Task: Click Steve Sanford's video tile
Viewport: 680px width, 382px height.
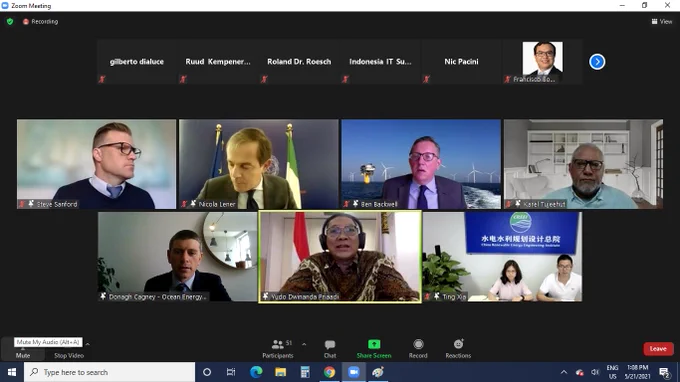Action: coord(97,164)
